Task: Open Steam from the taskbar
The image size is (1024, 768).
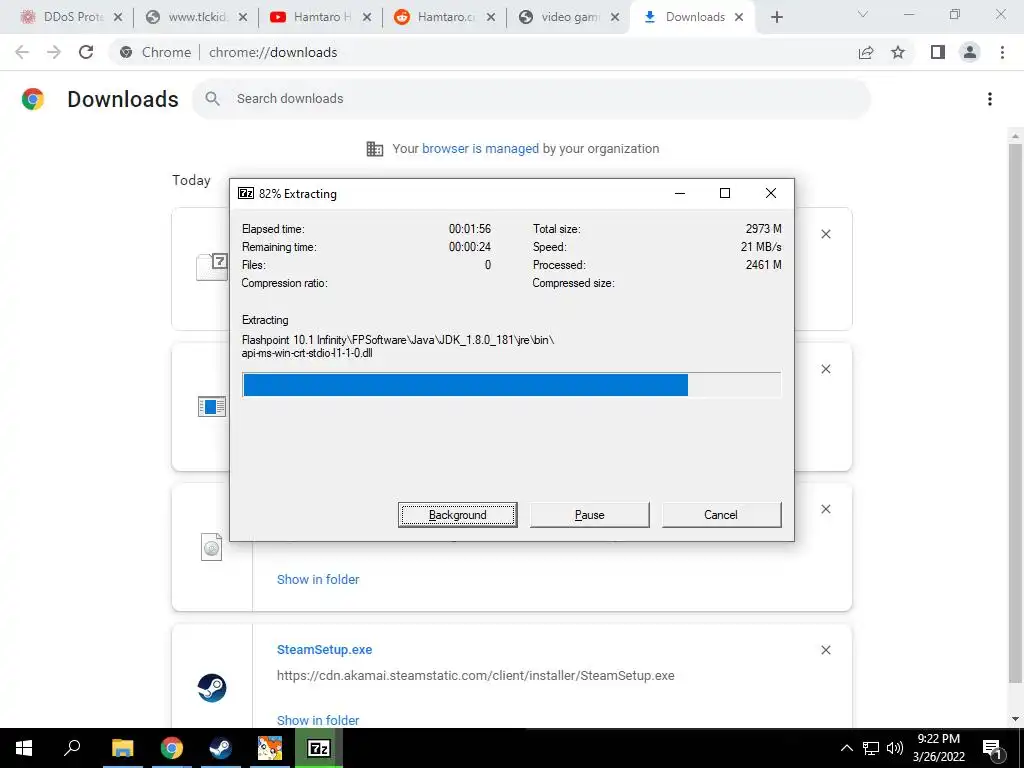Action: click(220, 748)
